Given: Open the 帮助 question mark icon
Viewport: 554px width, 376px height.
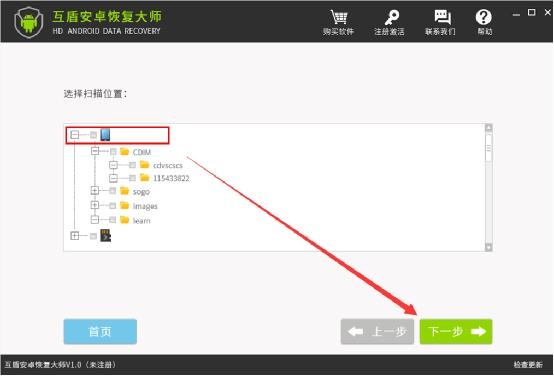Looking at the screenshot, I should 483,17.
